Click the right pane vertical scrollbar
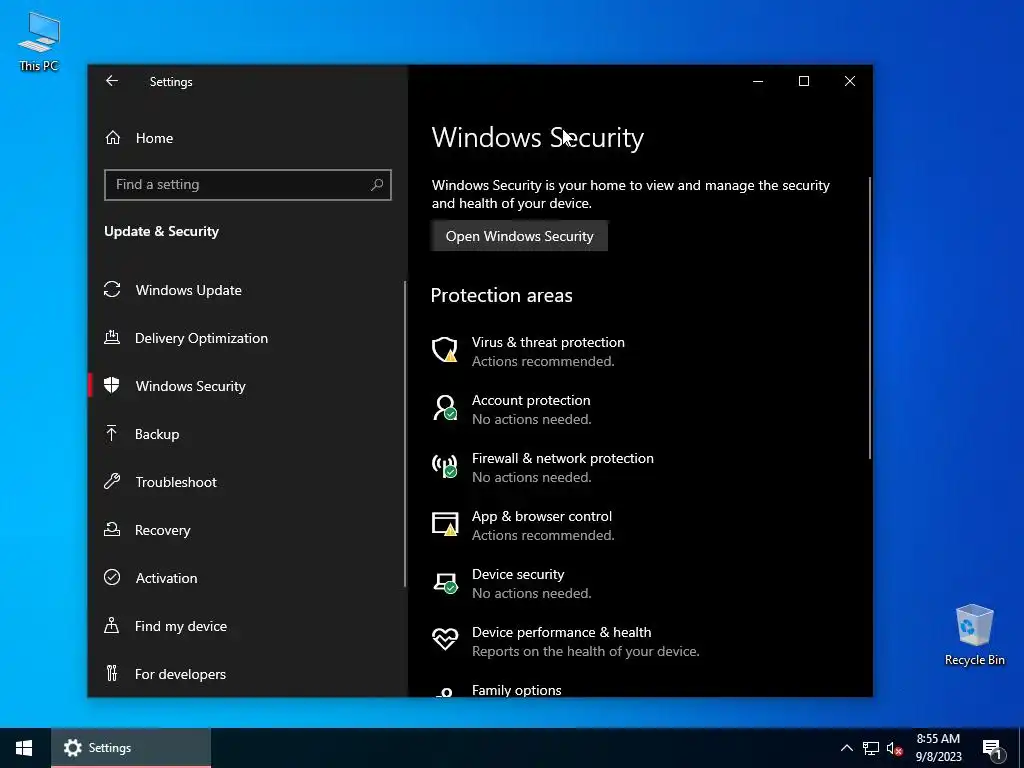The height and width of the screenshot is (768, 1024). (869, 317)
